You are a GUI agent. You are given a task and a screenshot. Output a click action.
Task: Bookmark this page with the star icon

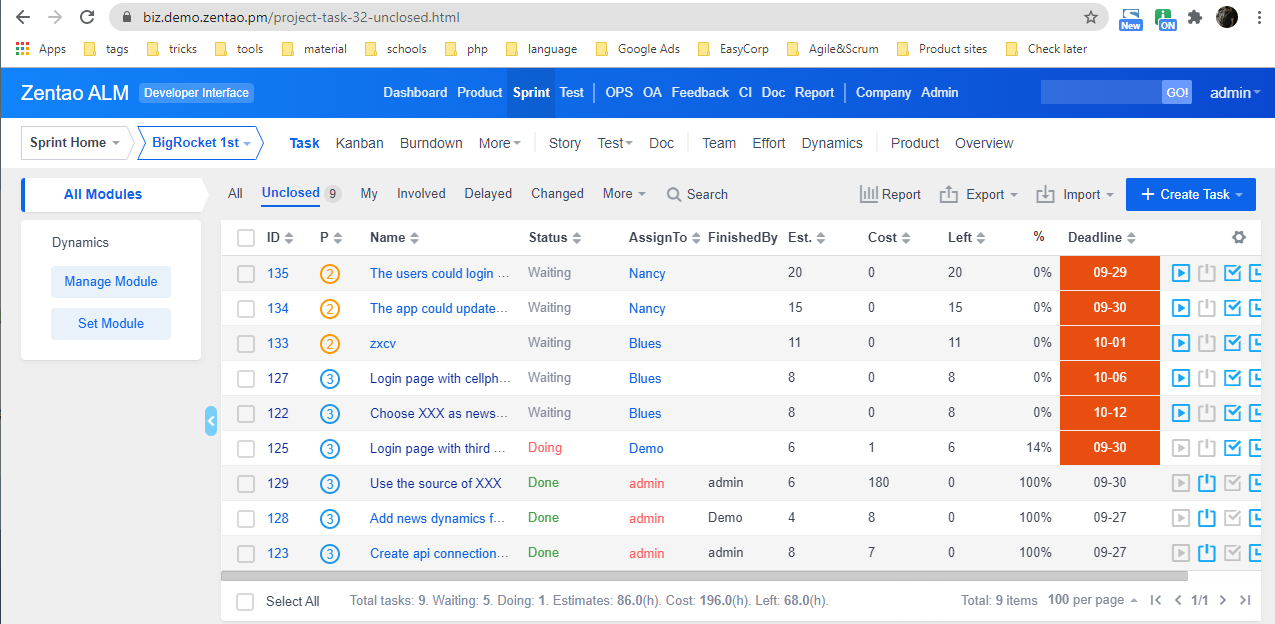point(1091,17)
